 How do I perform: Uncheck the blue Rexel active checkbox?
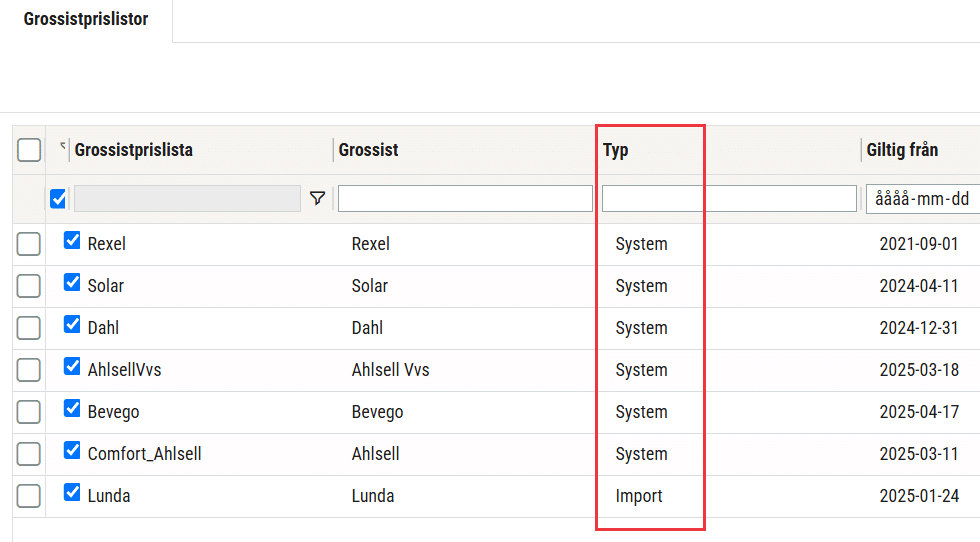click(72, 241)
